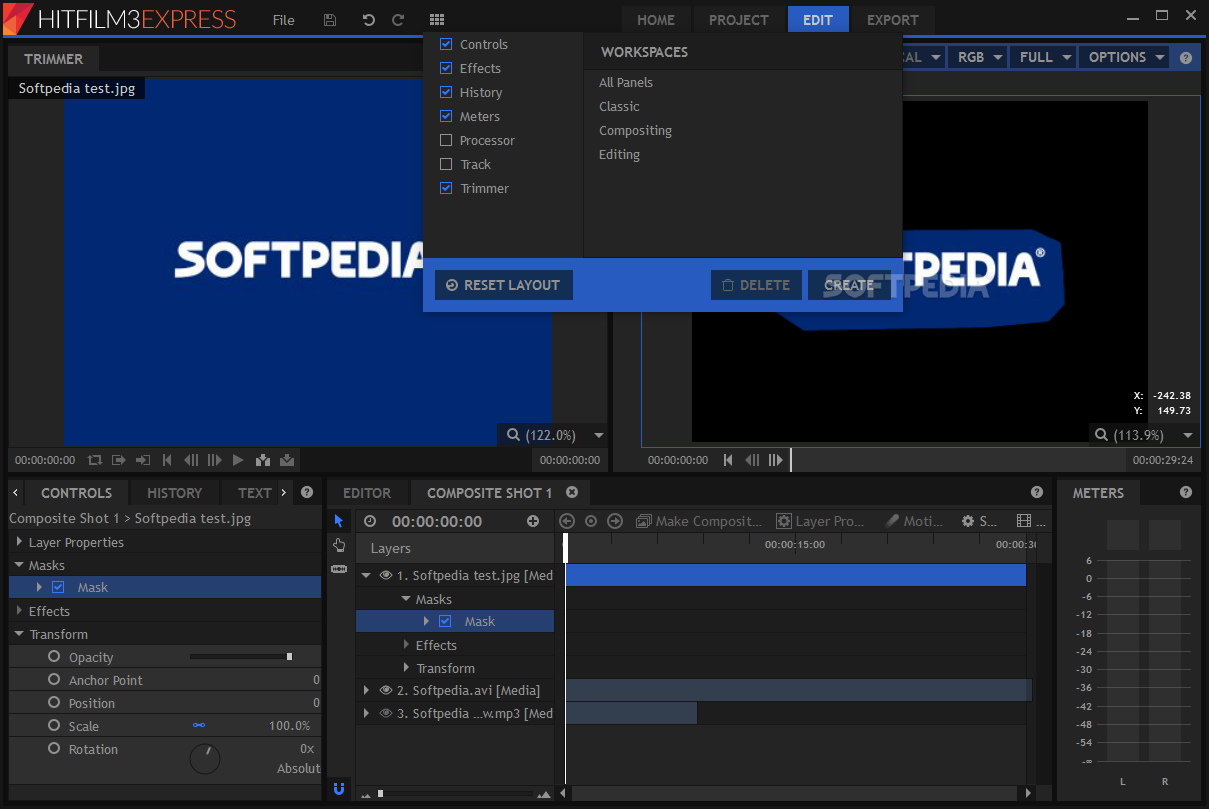Screen dimensions: 1209x809
Task: Open the workspaces grid icon
Action: 437,20
